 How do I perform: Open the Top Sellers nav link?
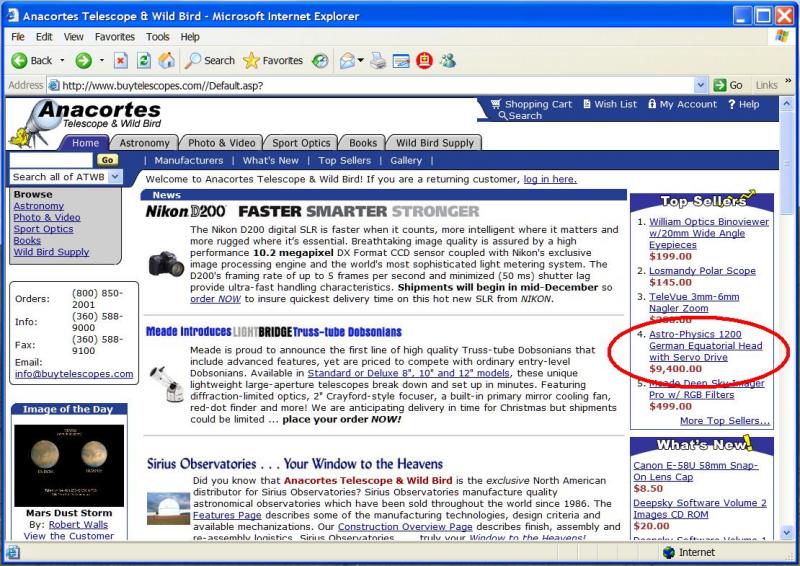coord(344,160)
